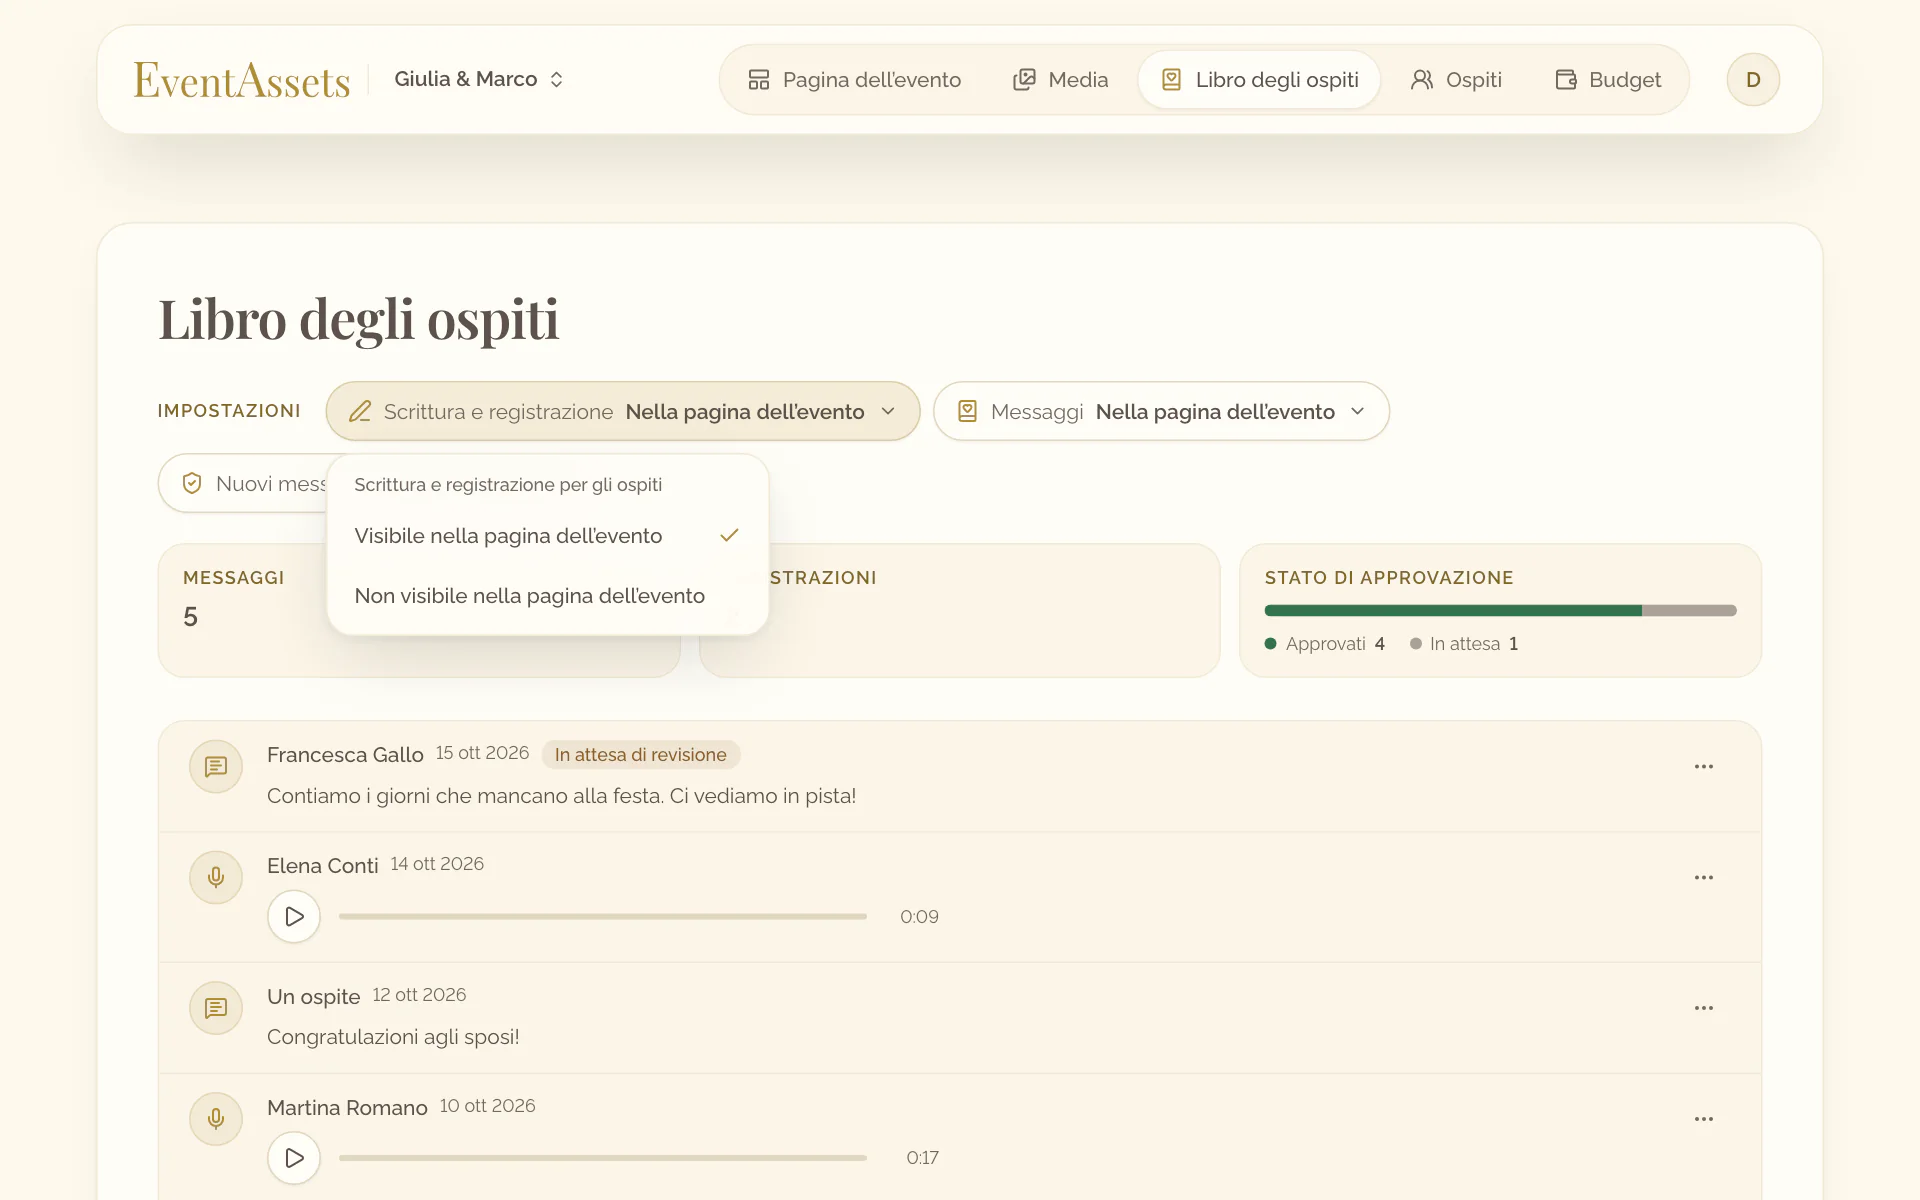Click the Approvati 4 legend entry

point(1325,644)
